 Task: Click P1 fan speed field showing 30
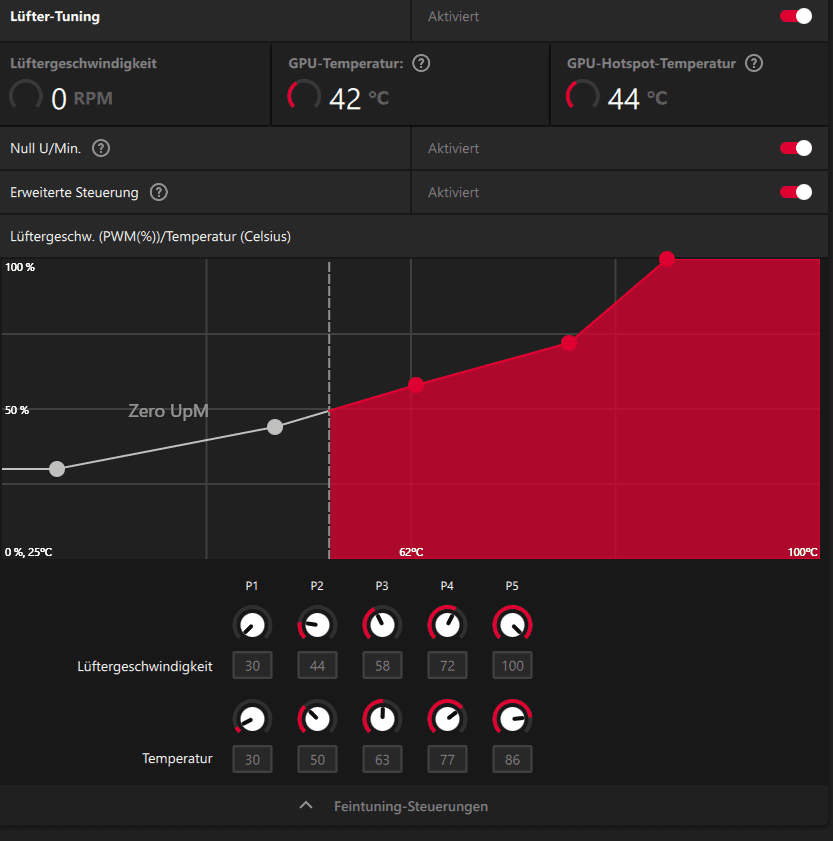click(252, 666)
